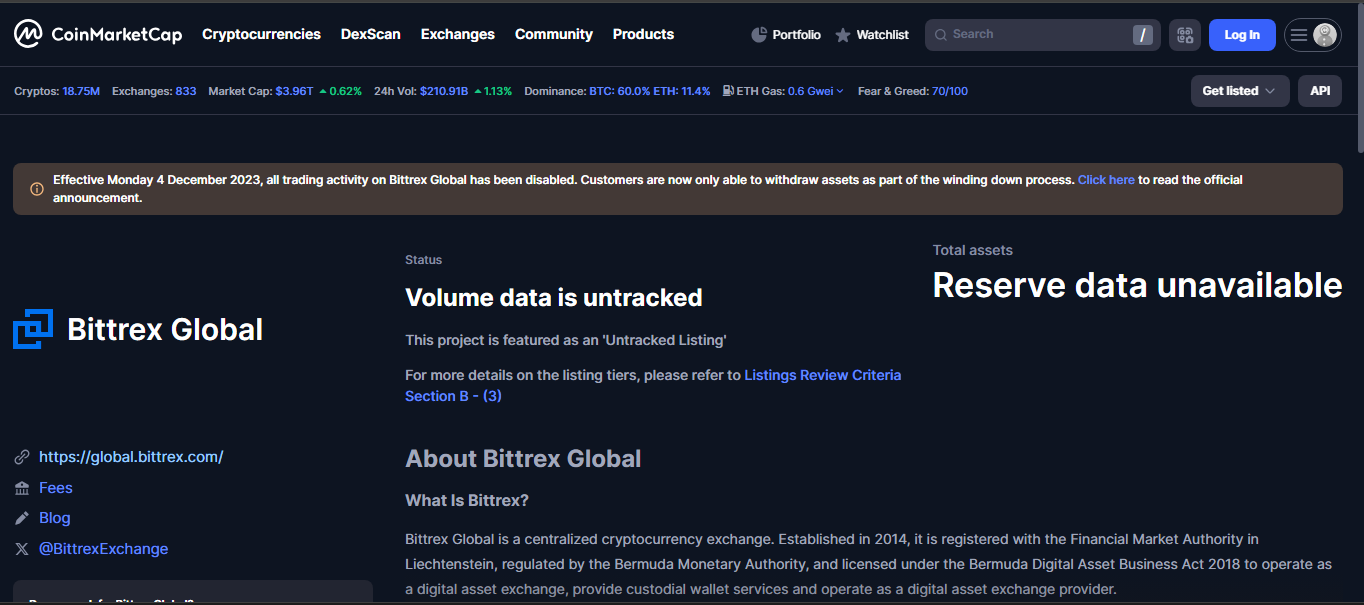Click the API button
Screen dimensions: 1364x605
1320,91
